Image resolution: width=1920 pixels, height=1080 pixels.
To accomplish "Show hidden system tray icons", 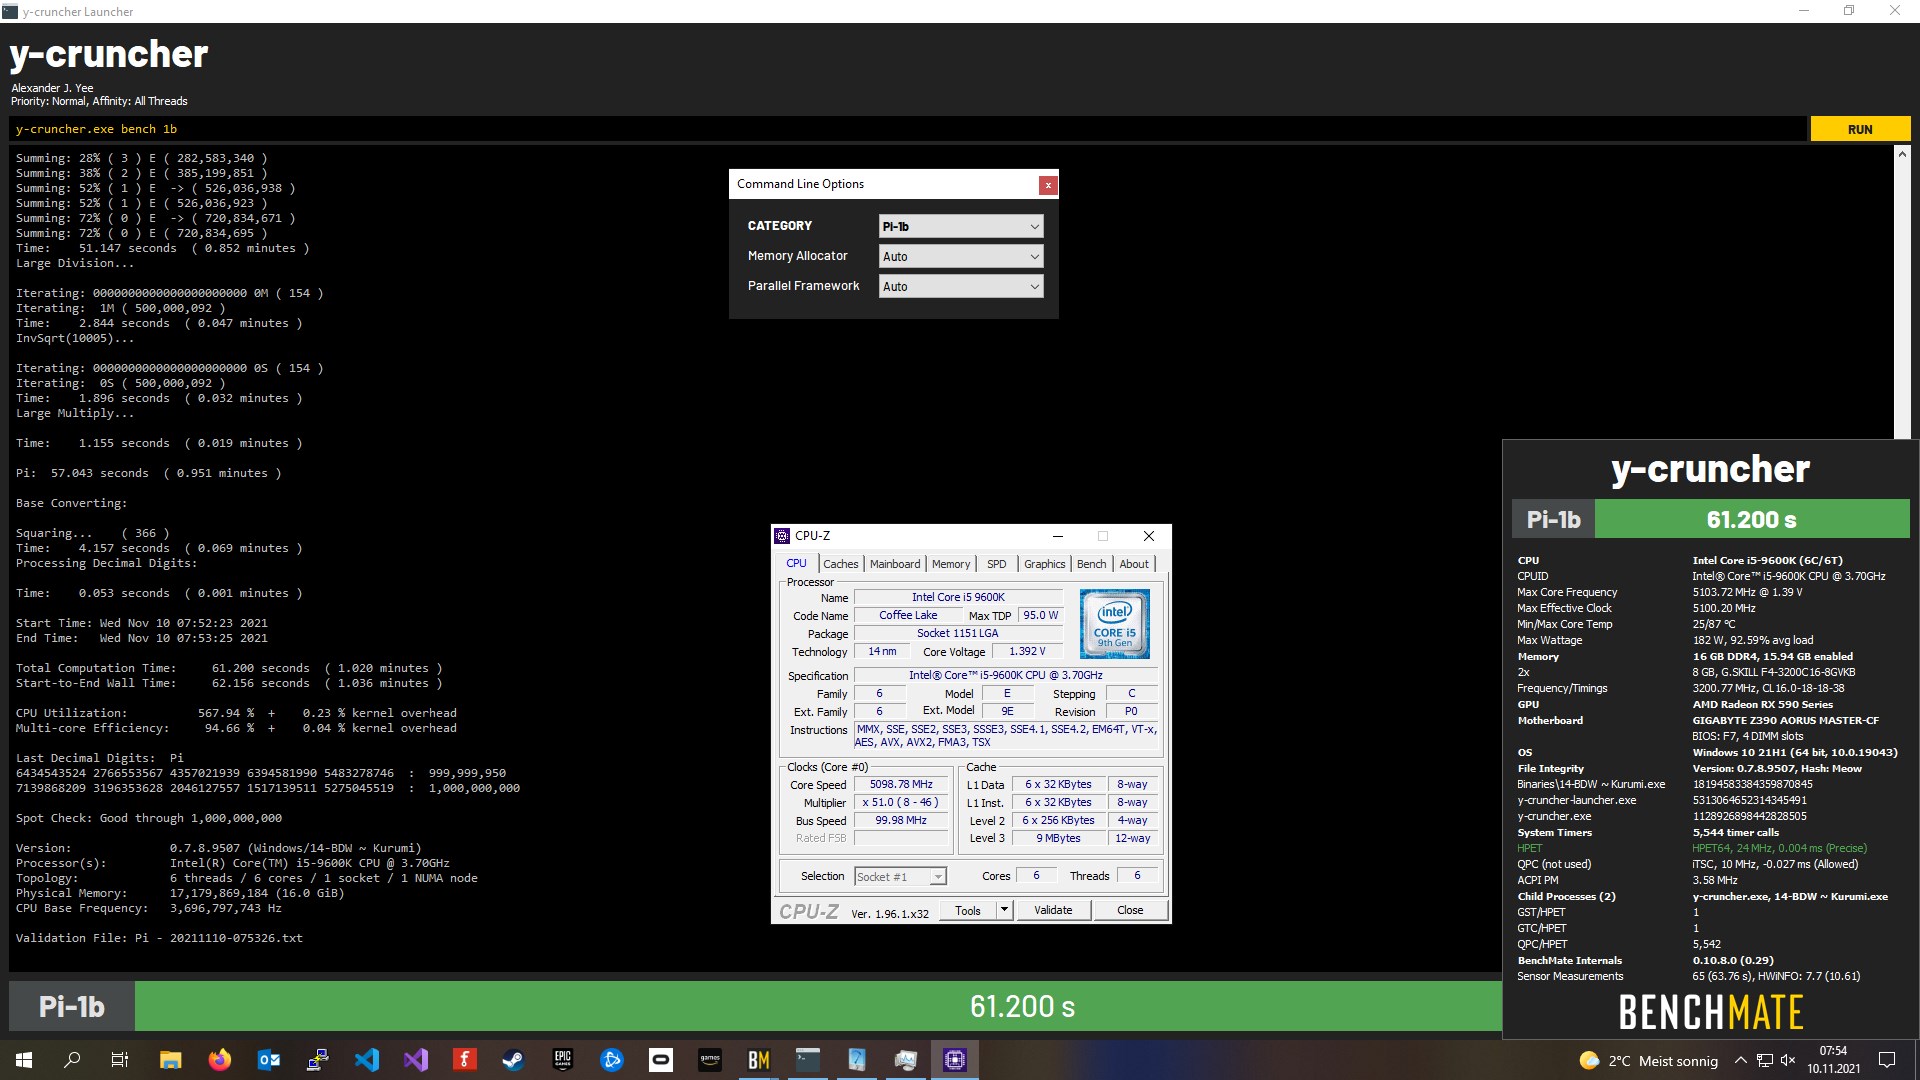I will pos(1740,1060).
